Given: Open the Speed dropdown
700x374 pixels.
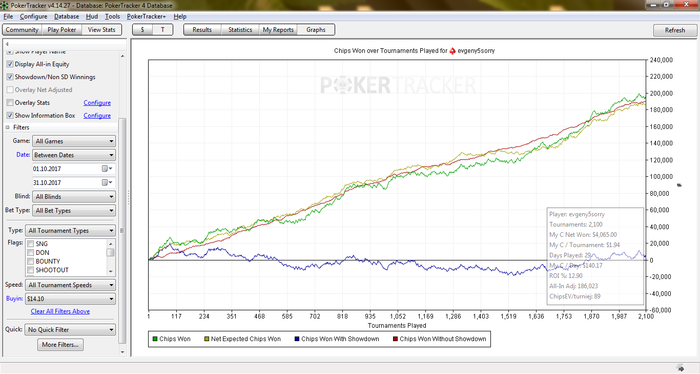Looking at the screenshot, I should coord(71,285).
